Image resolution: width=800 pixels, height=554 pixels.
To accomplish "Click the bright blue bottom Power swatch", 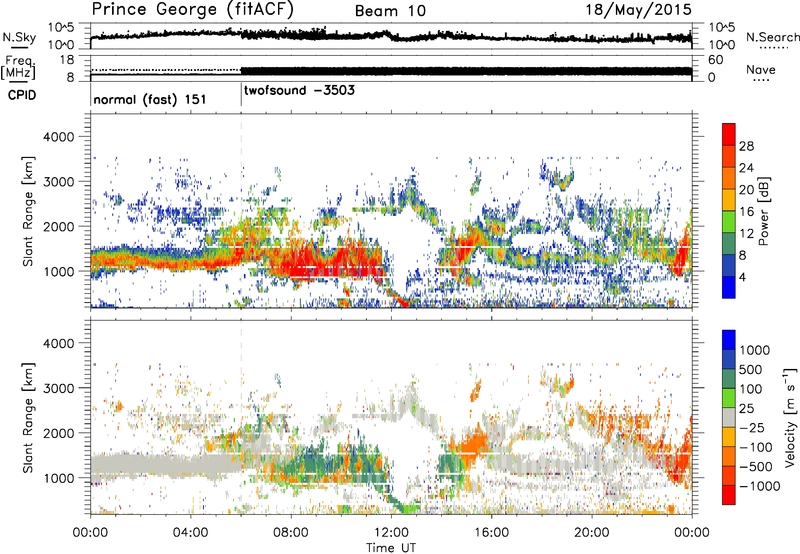I will click(x=729, y=288).
